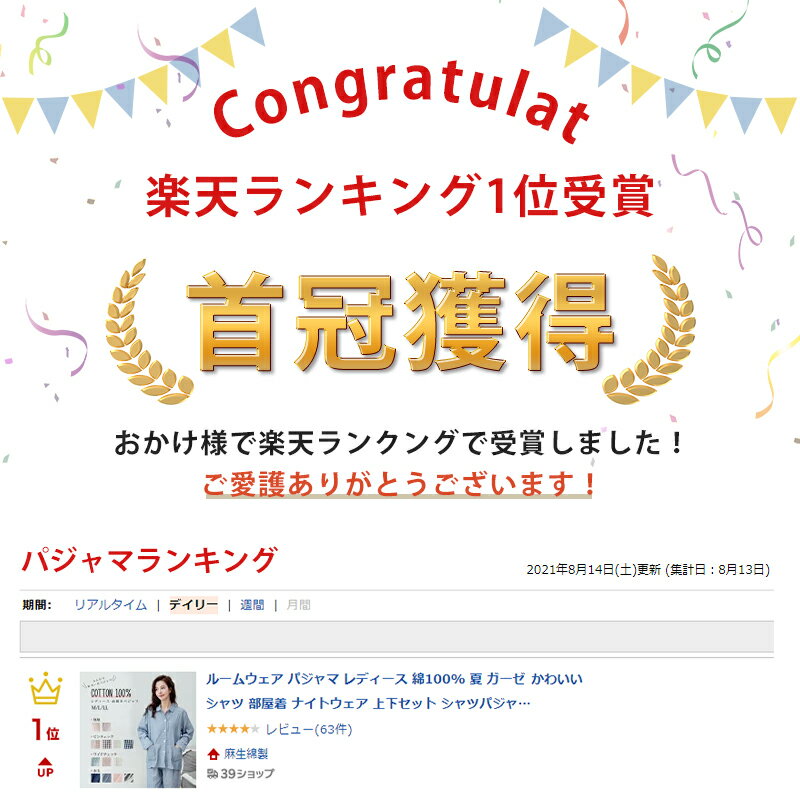This screenshot has width=800, height=800.
Task: Visit the 麻生綿製 shop link
Action: (246, 754)
